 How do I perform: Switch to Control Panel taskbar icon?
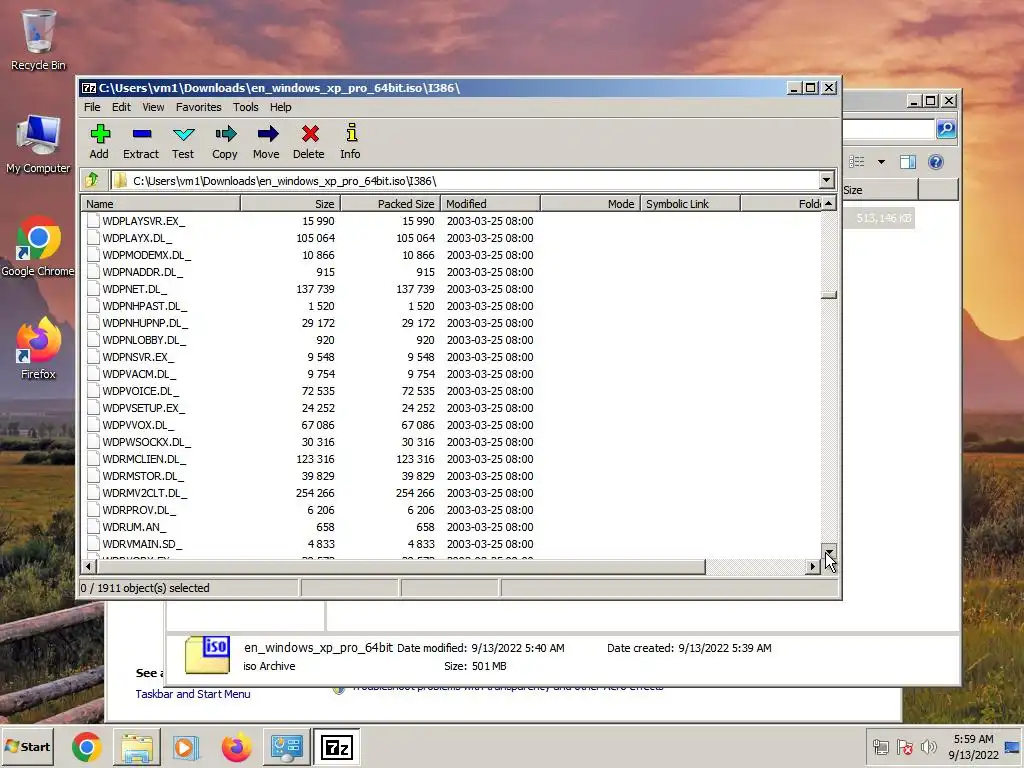[x=286, y=747]
